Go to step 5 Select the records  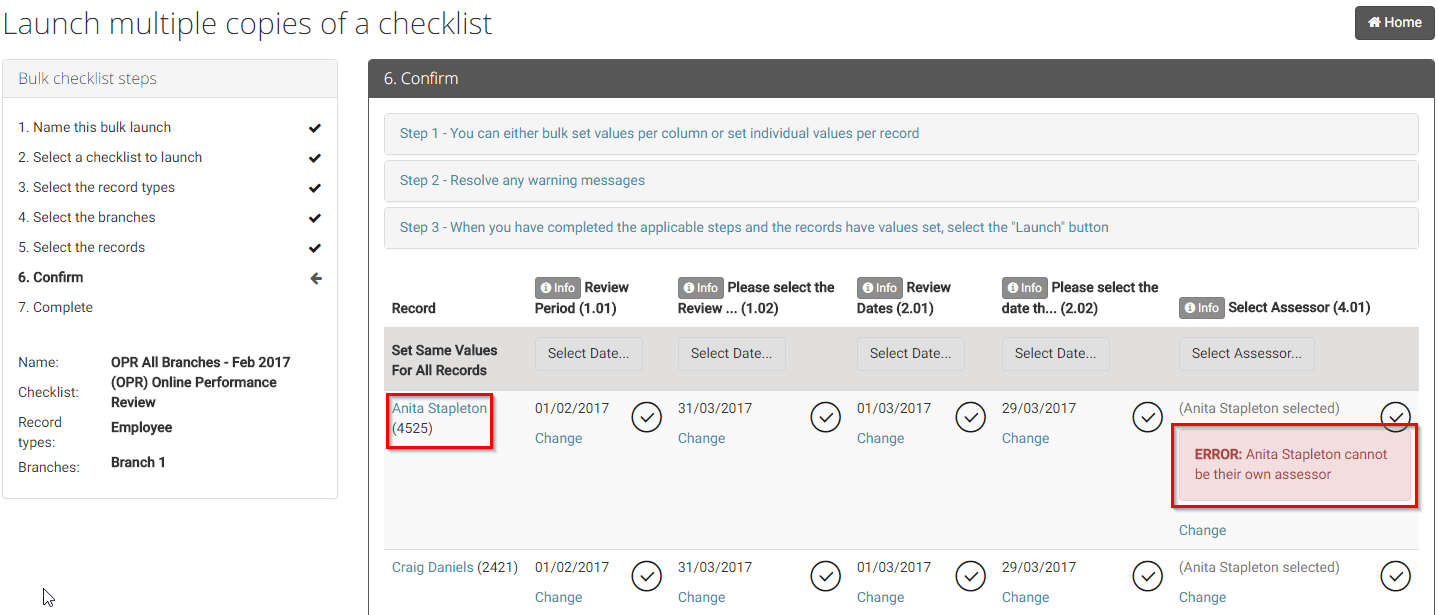[81, 247]
